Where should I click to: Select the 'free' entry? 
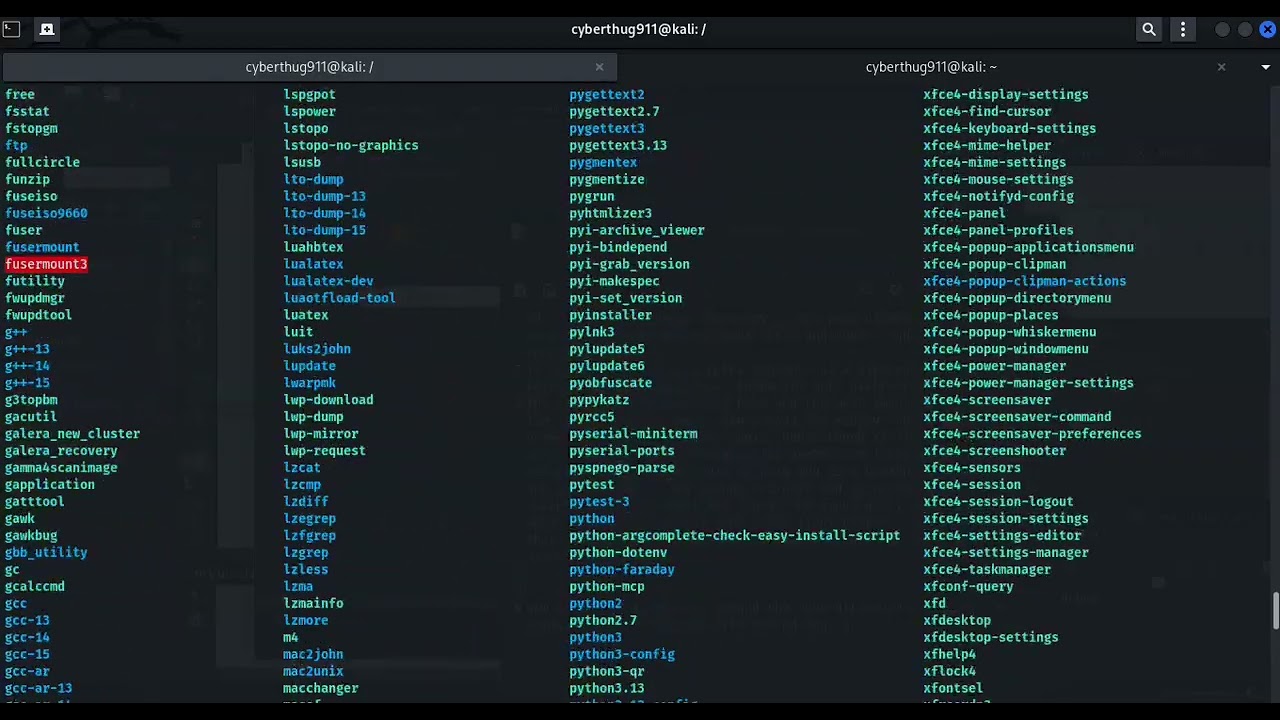20,94
